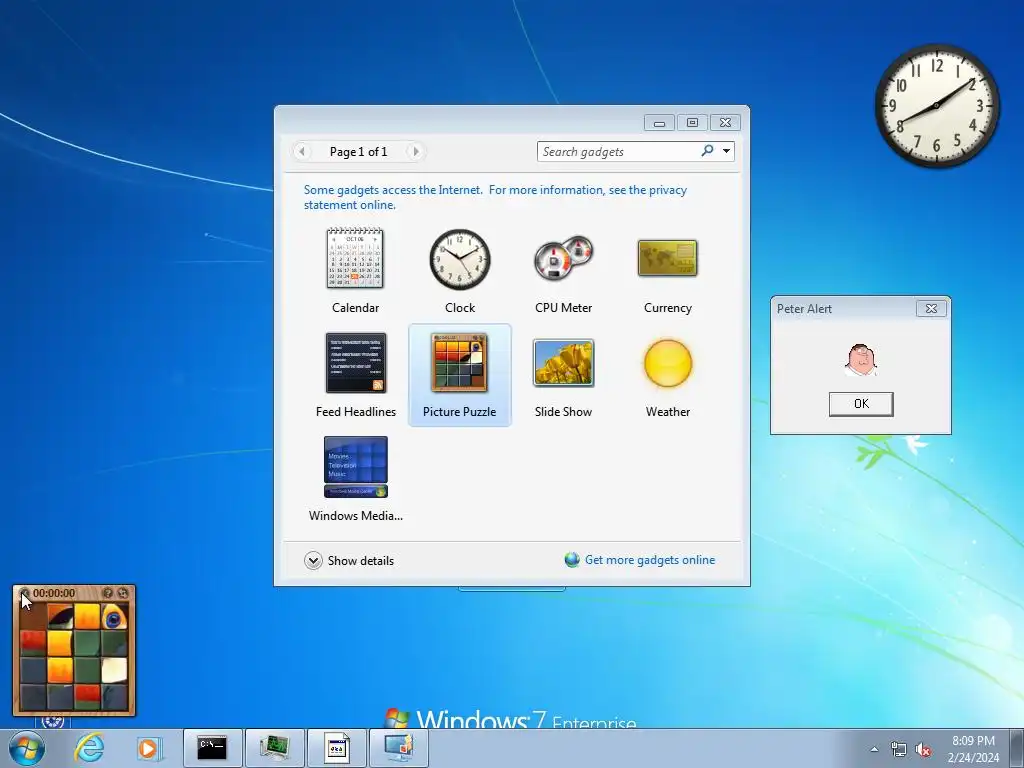Open the search gadgets dropdown arrow
The width and height of the screenshot is (1024, 768).
click(726, 152)
